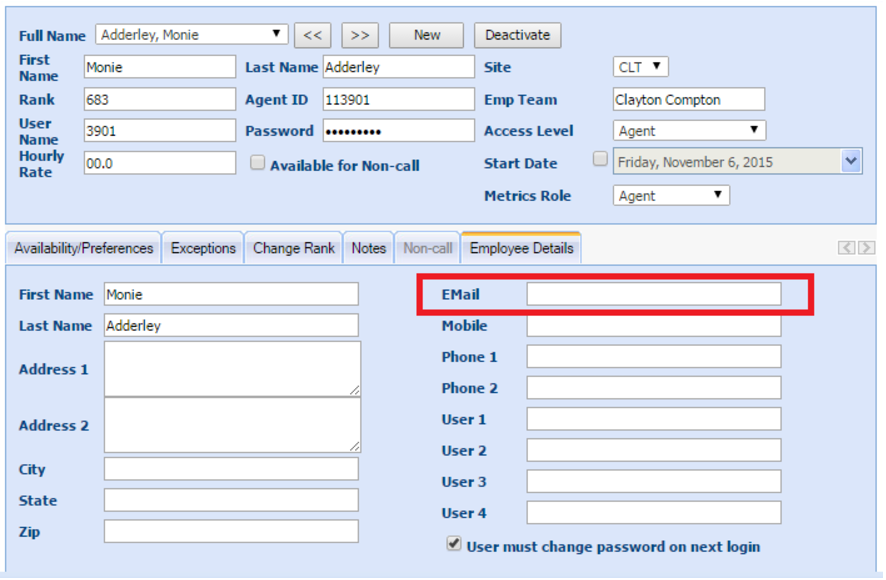Viewport: 886px width, 580px height.
Task: Click the previous record << button
Action: [x=312, y=35]
